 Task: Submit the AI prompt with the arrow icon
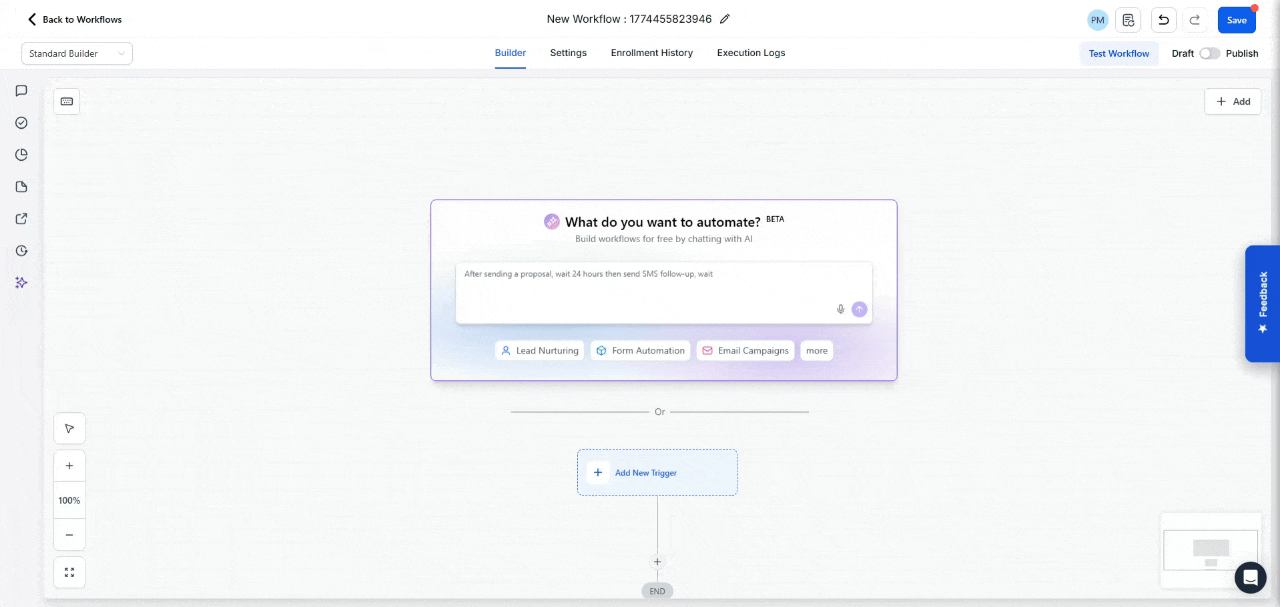[x=859, y=309]
